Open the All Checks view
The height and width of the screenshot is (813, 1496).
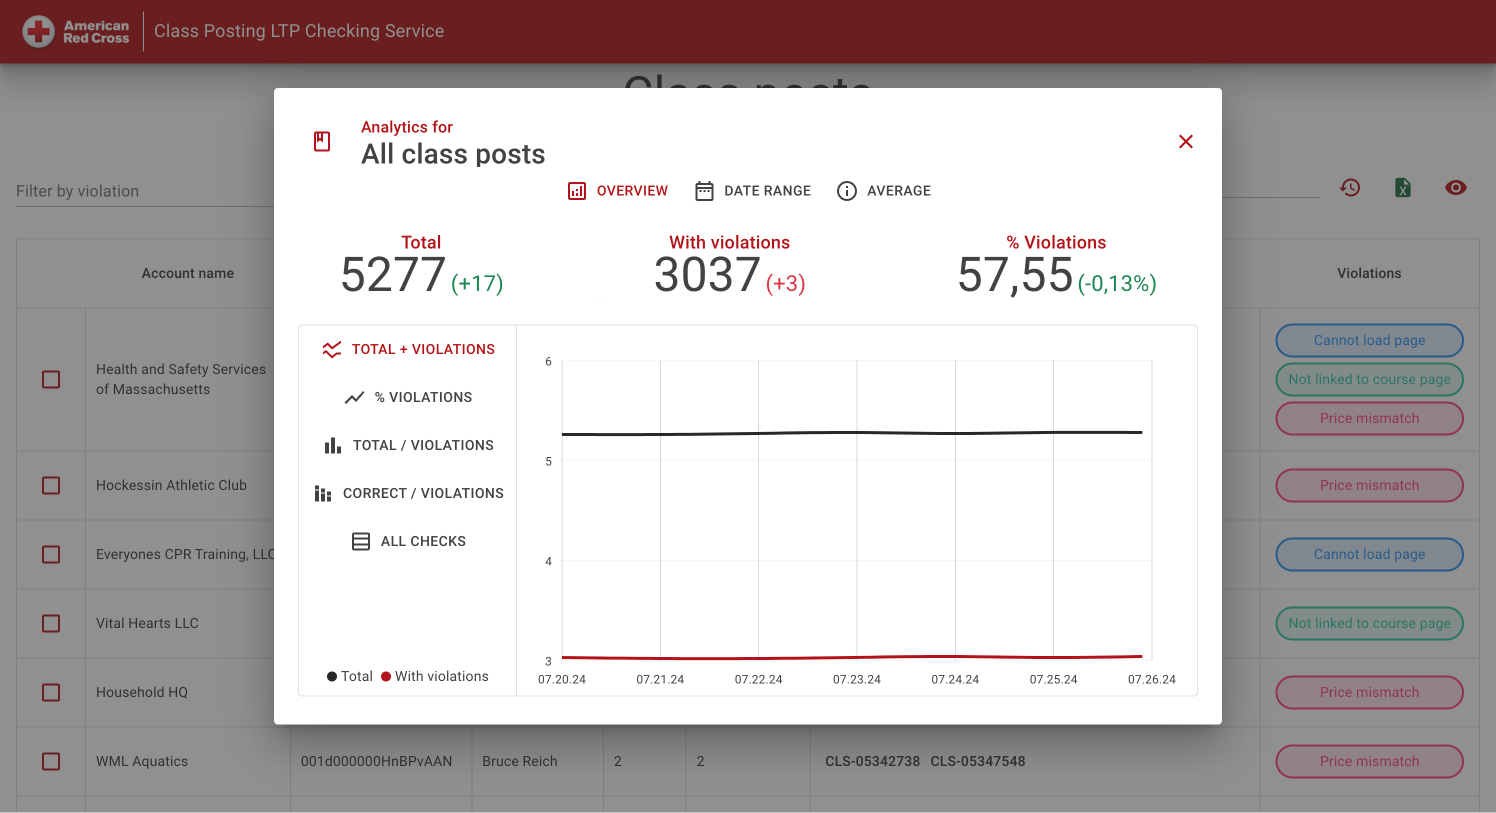[x=408, y=541]
